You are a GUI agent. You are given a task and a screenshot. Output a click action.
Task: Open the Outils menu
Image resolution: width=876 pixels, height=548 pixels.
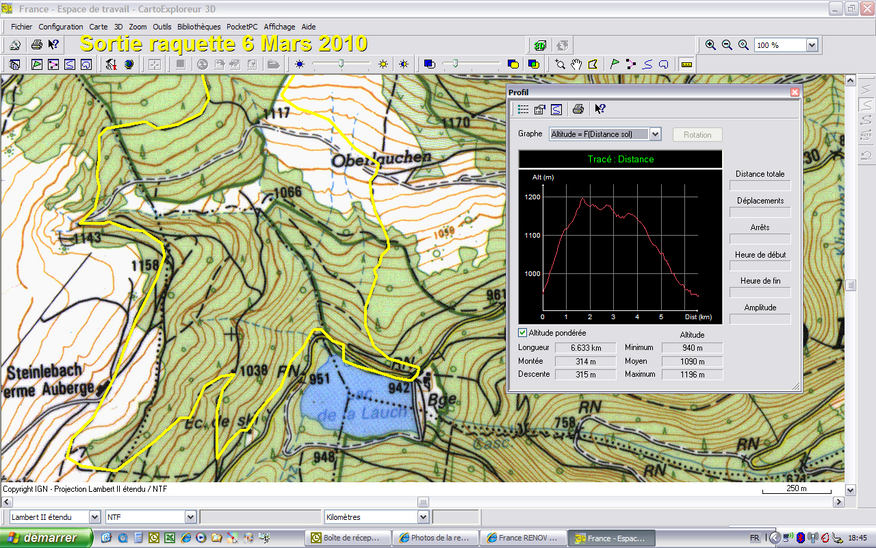click(x=162, y=26)
